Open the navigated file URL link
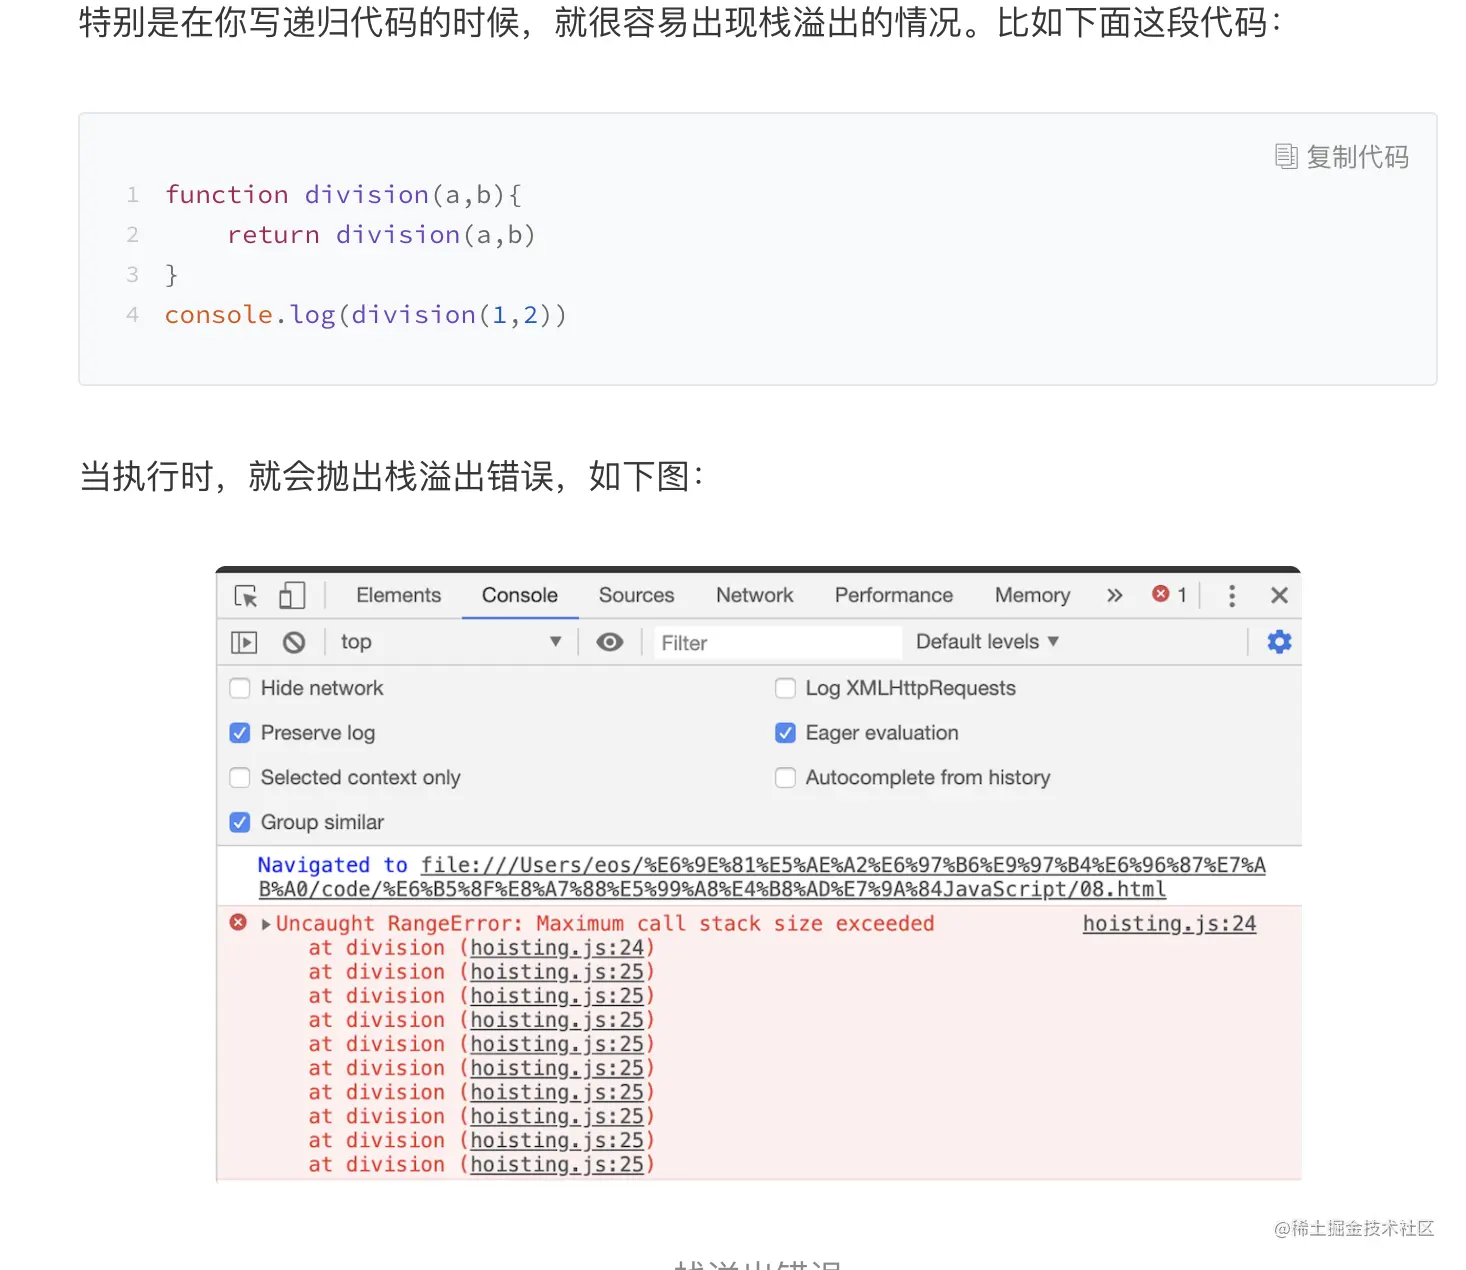Image resolution: width=1466 pixels, height=1270 pixels. pyautogui.click(x=762, y=877)
